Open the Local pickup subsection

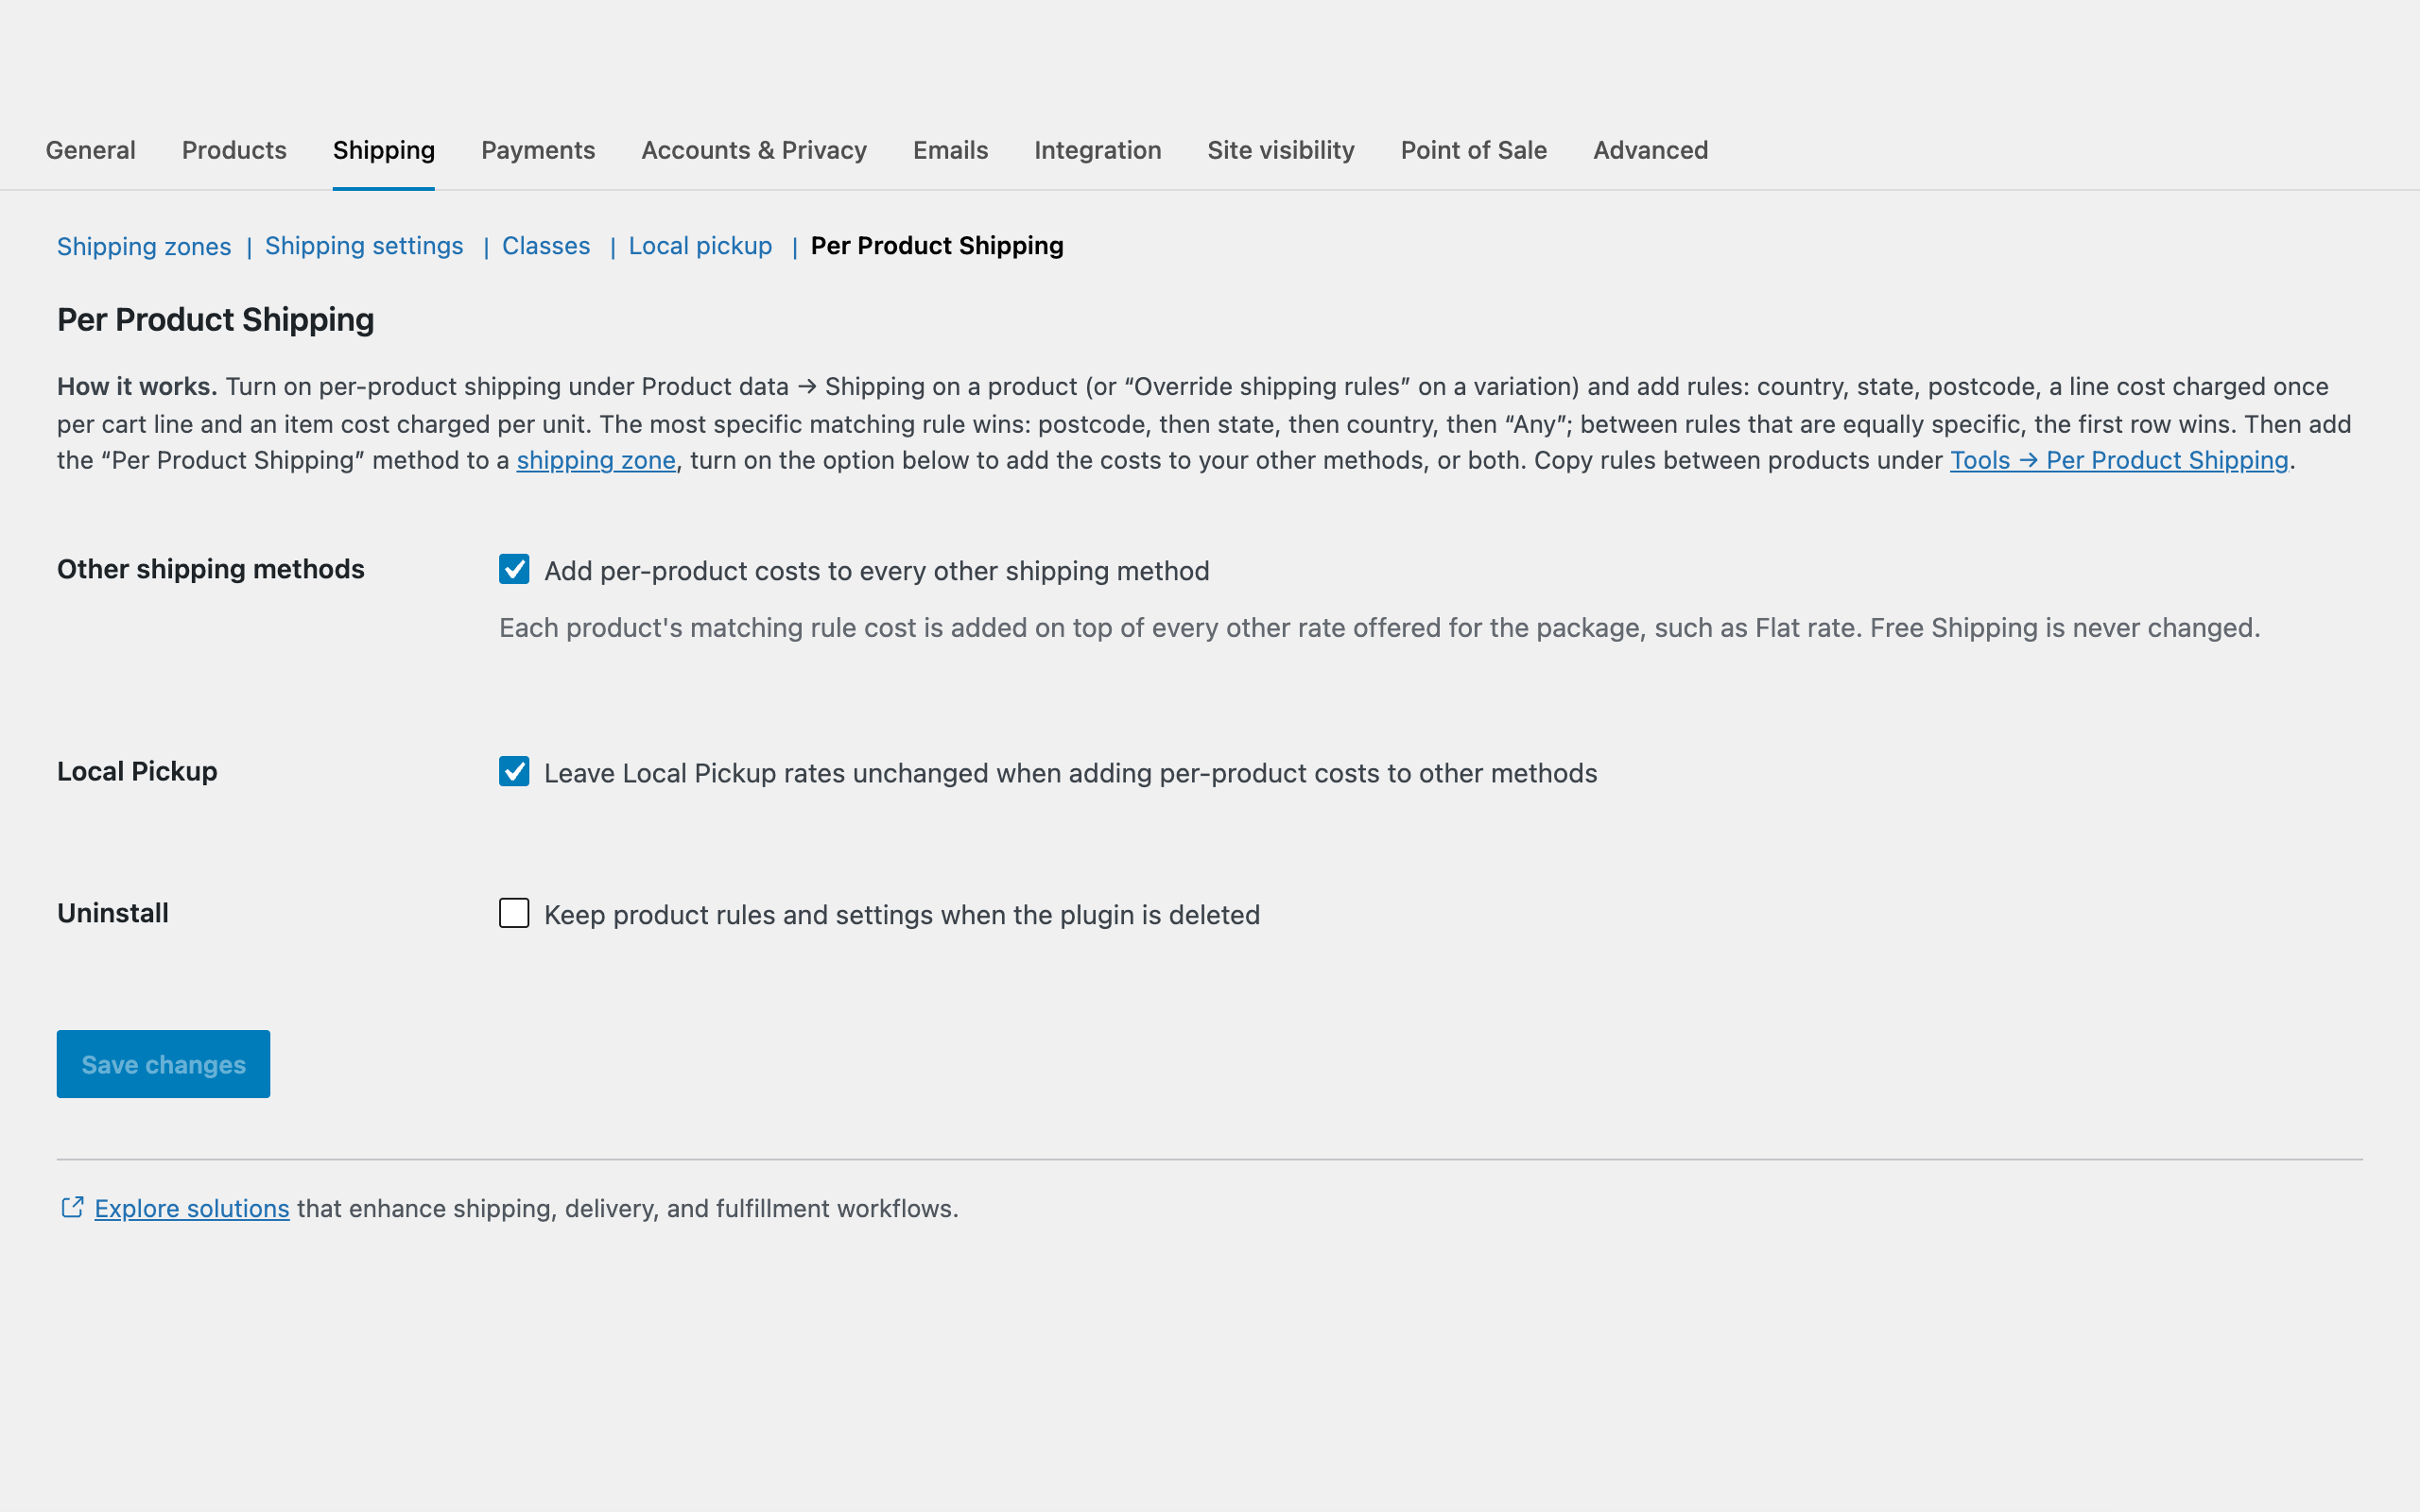point(700,246)
